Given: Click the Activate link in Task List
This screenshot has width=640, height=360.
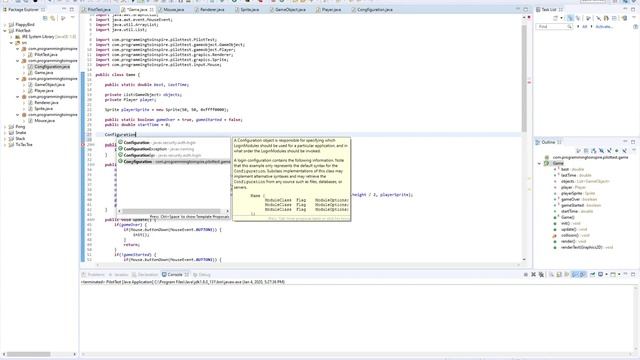Looking at the screenshot, I should (604, 27).
